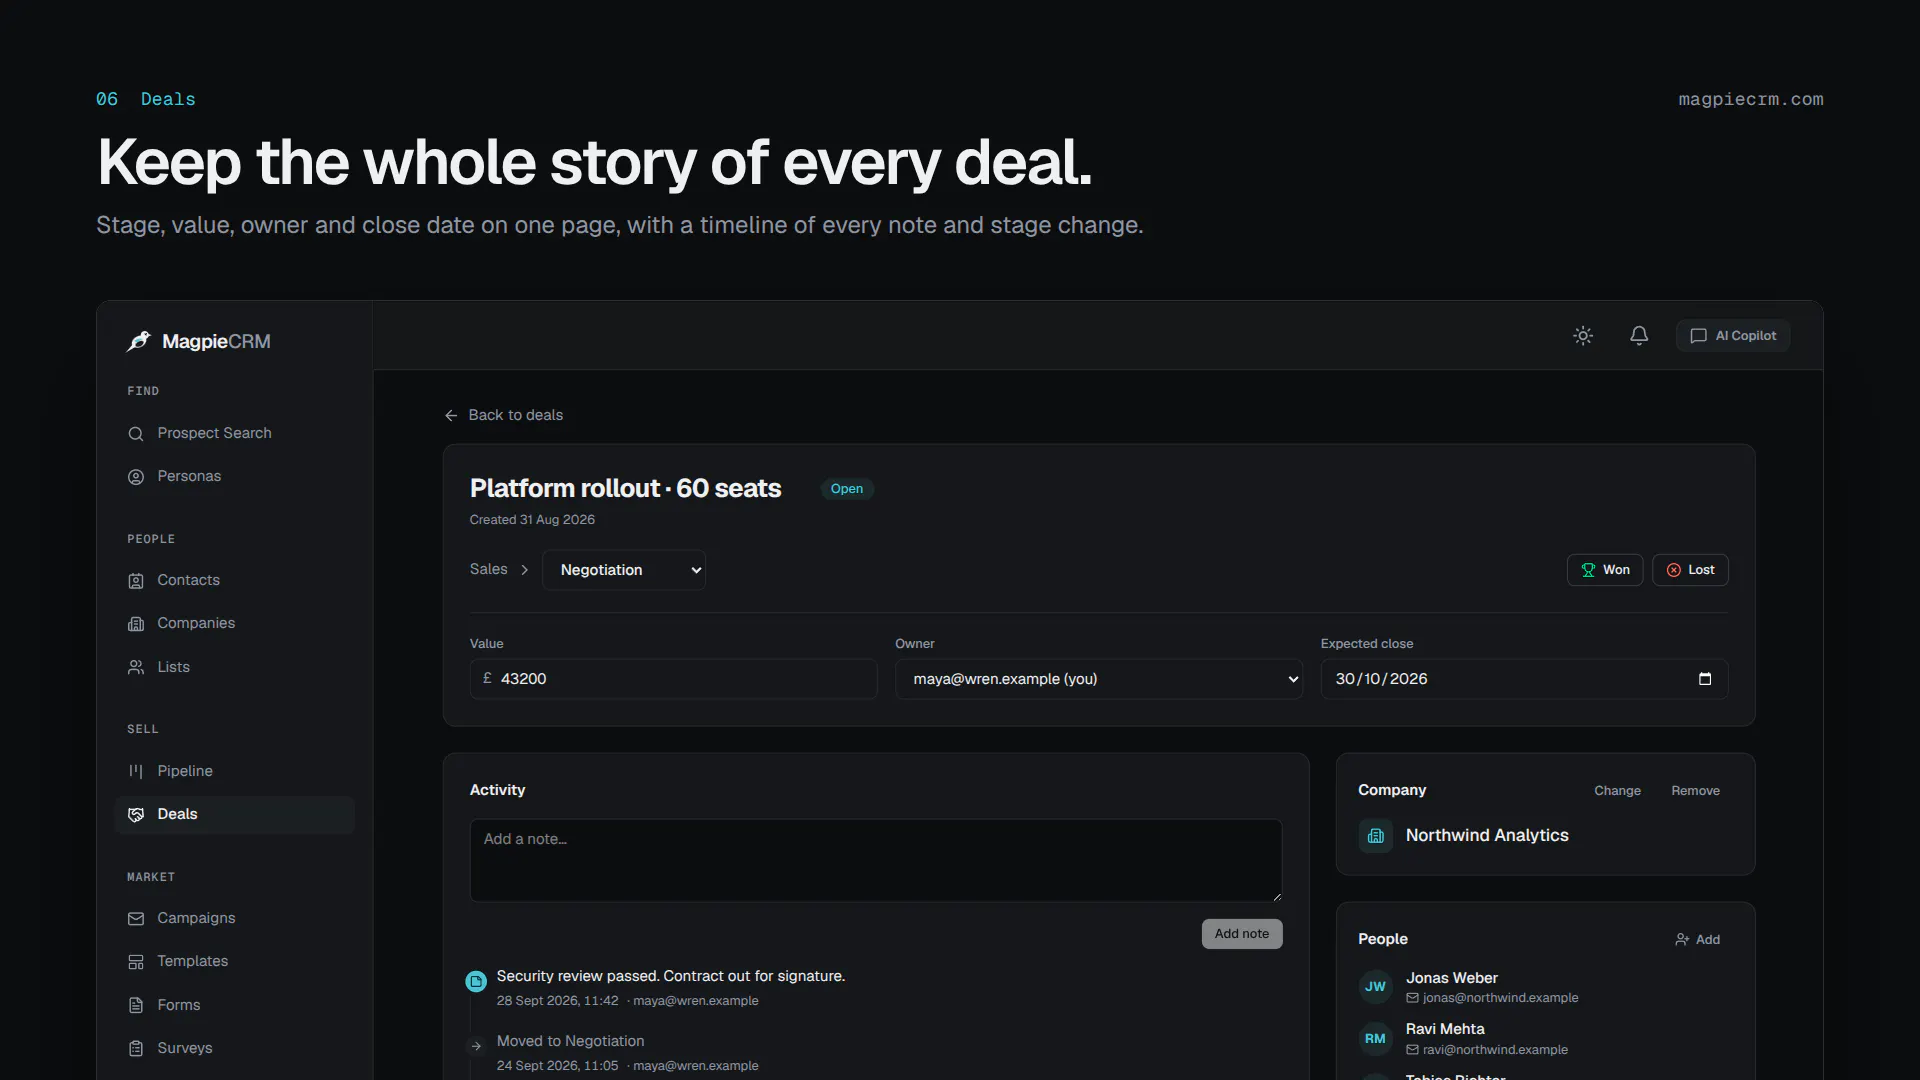Click the Templates layout icon

point(136,961)
